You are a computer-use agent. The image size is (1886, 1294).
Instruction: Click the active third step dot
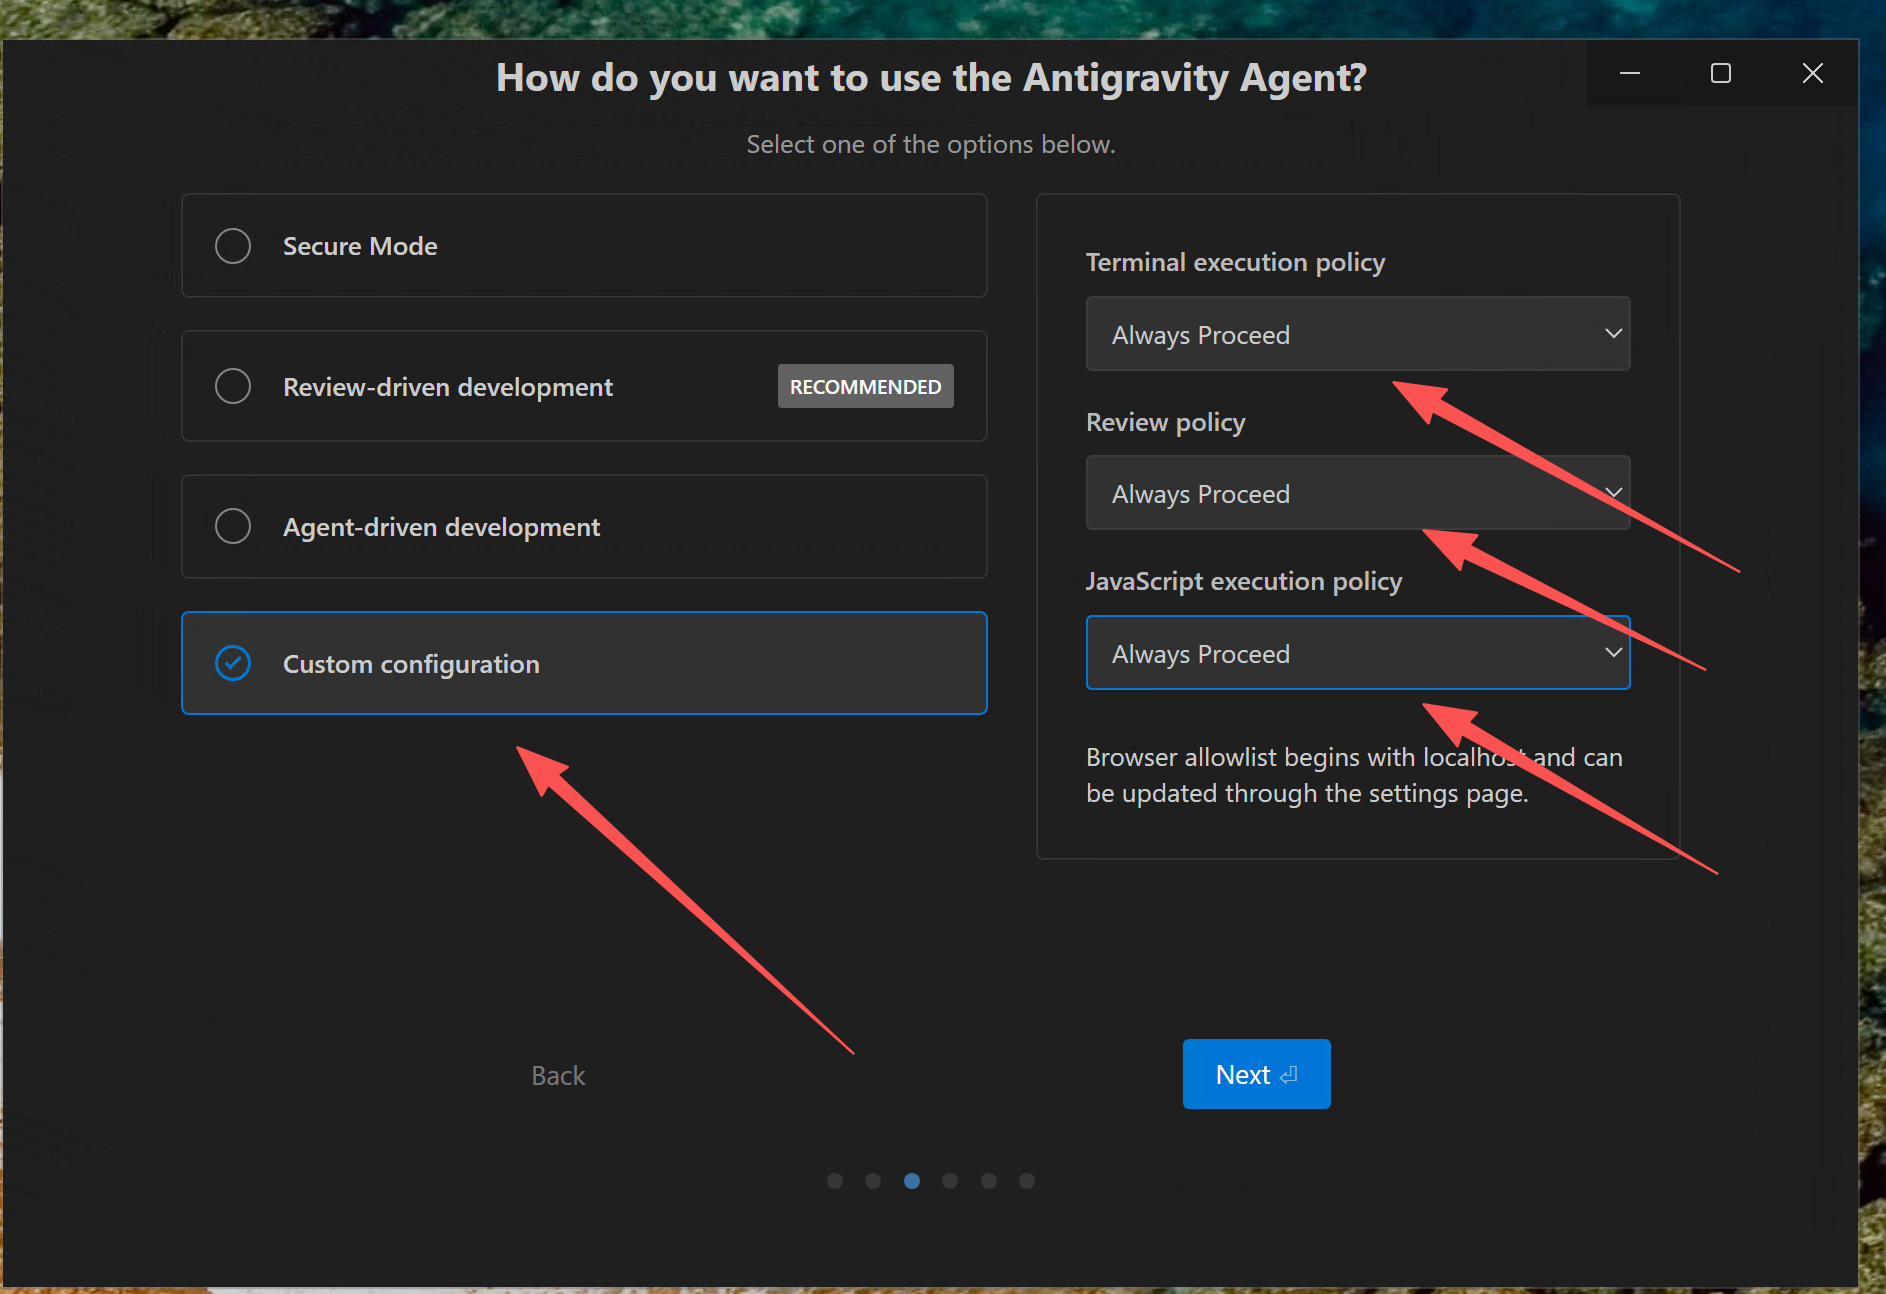point(912,1181)
